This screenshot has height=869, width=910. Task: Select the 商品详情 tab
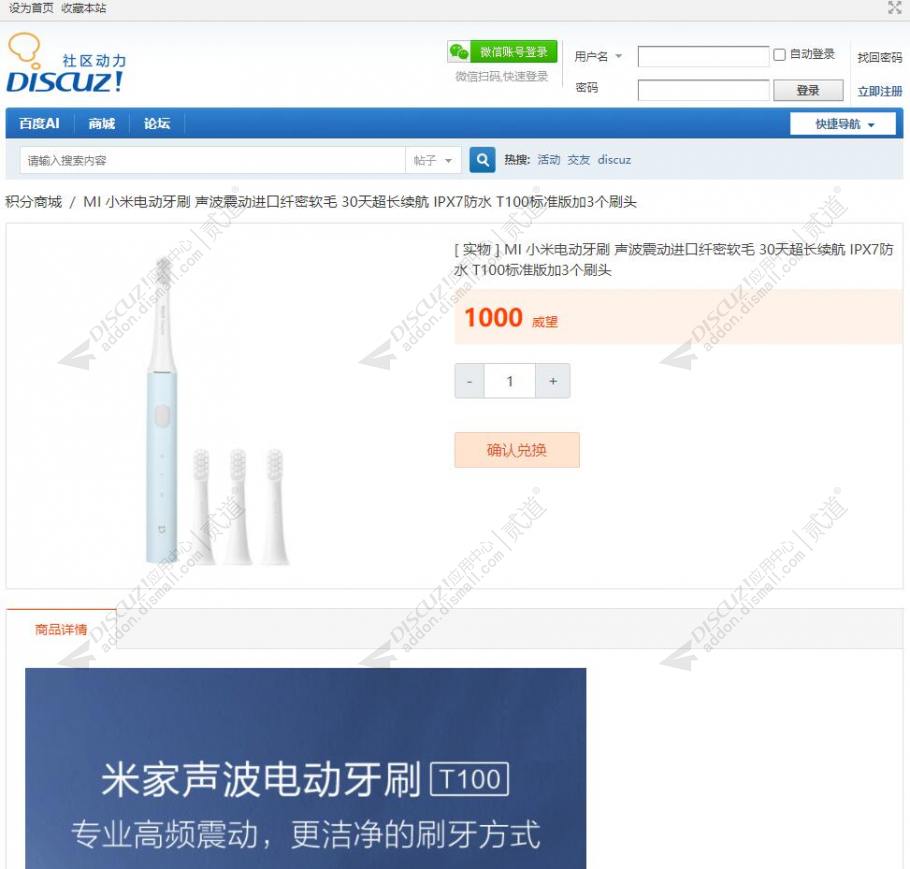[x=61, y=629]
